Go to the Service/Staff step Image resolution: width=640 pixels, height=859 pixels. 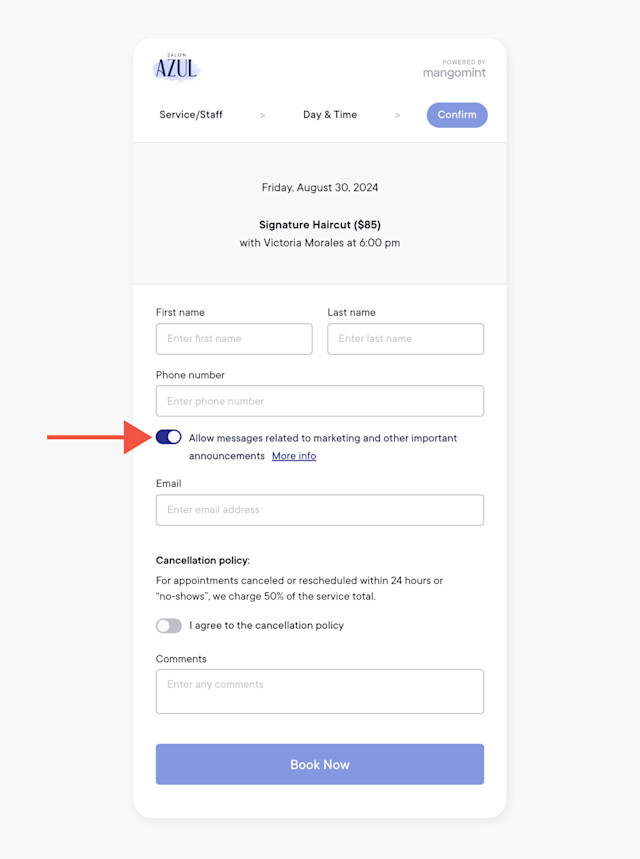(191, 114)
